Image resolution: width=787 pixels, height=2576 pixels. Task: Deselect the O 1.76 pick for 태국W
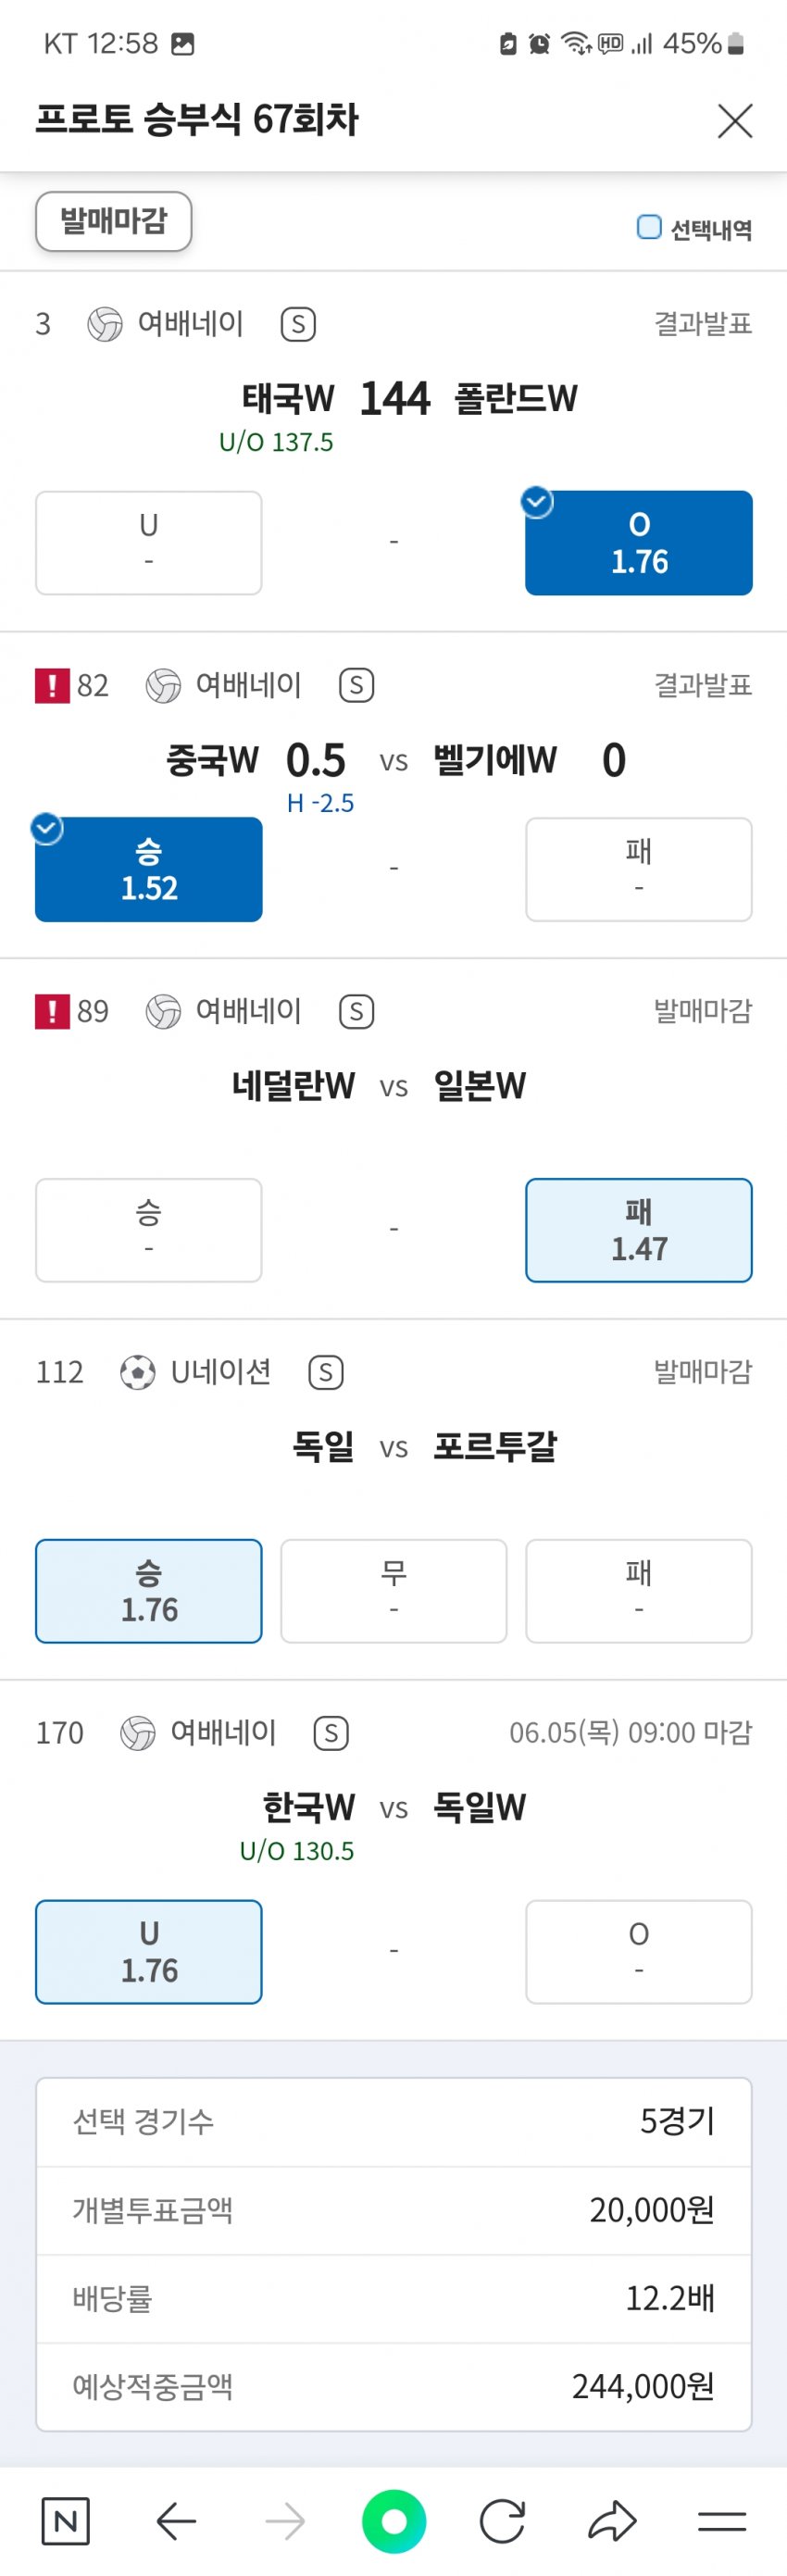(639, 543)
